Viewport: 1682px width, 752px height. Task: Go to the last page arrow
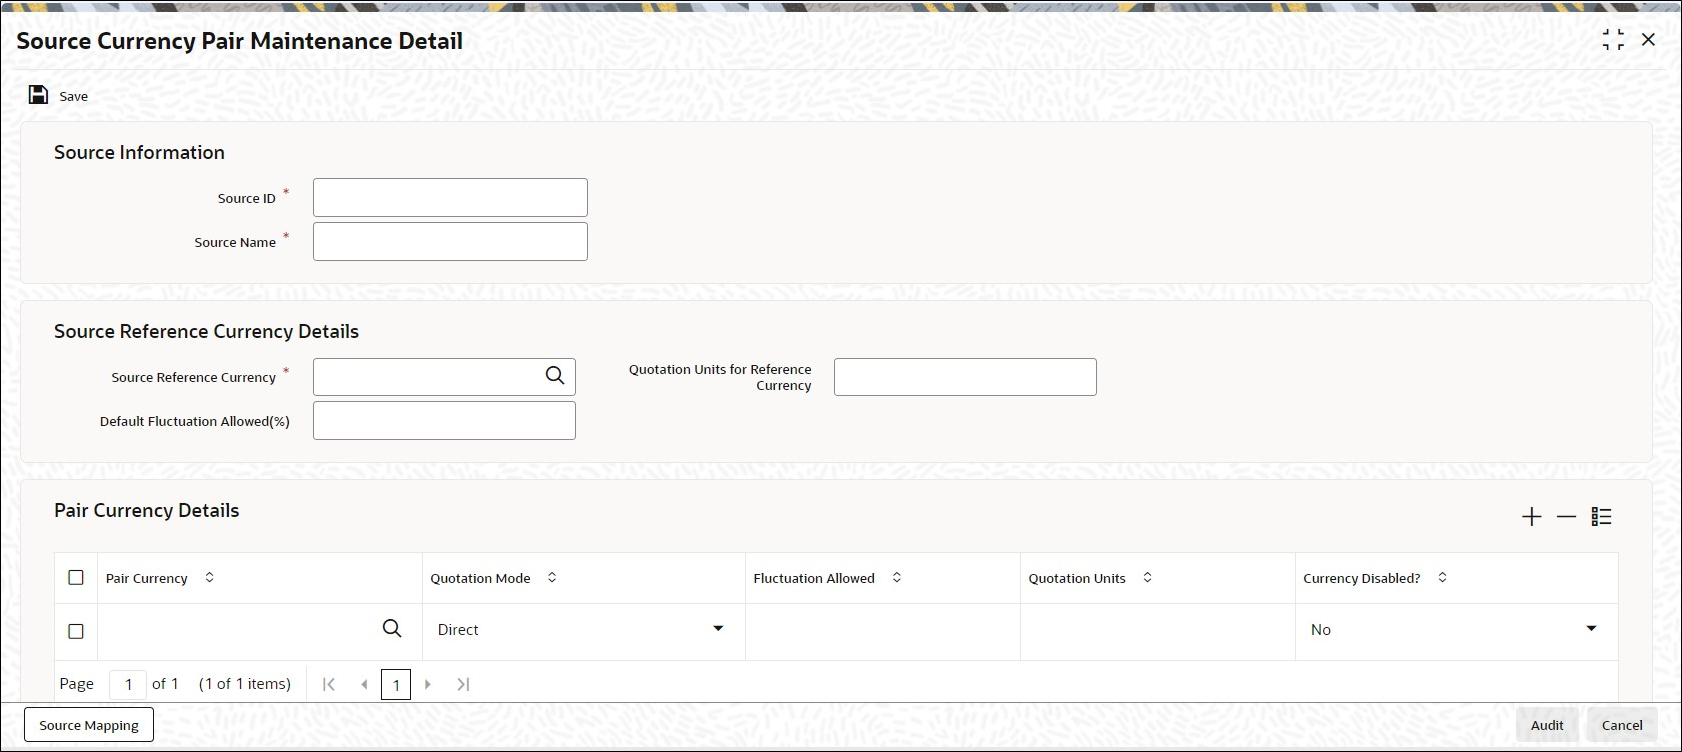[x=463, y=684]
